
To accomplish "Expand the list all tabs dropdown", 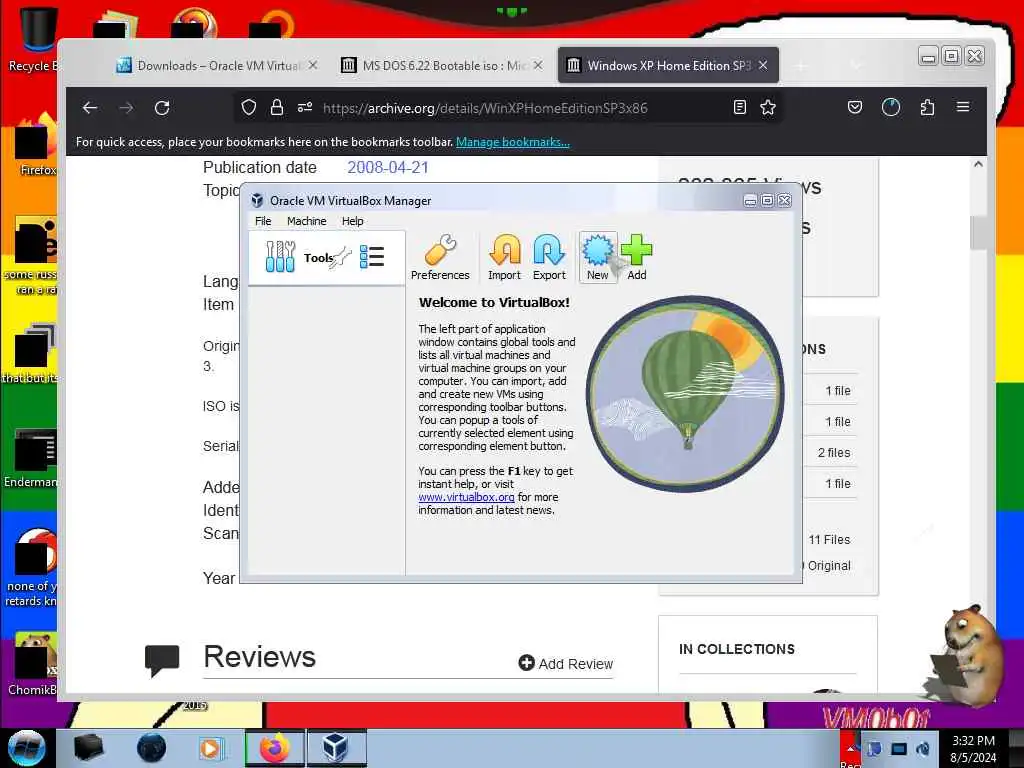I will click(856, 65).
